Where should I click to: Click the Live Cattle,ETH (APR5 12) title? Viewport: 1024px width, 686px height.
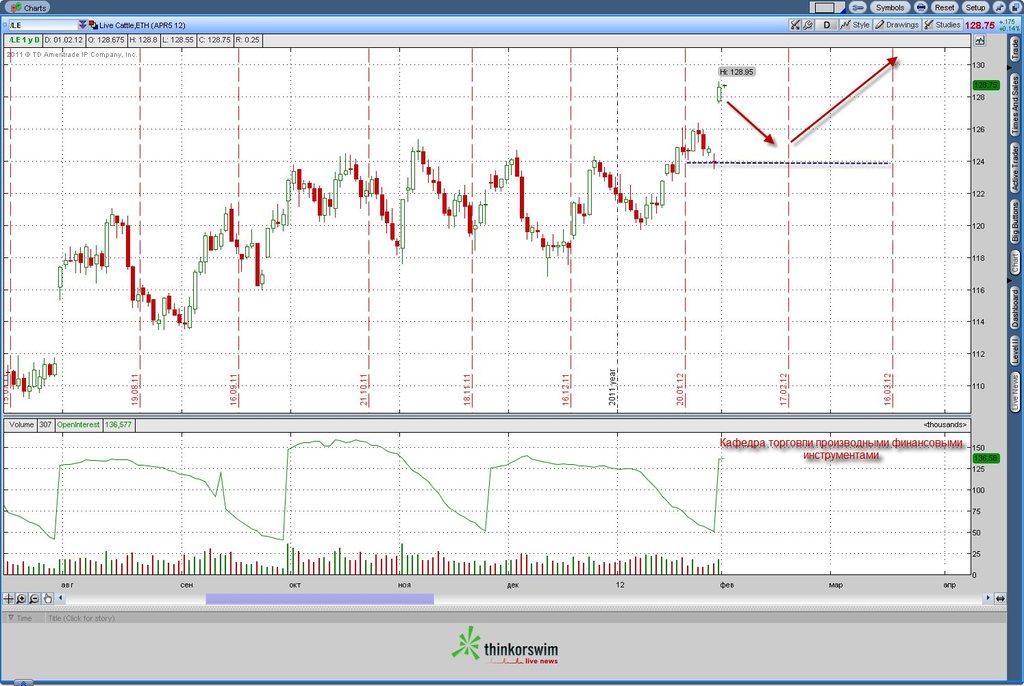(142, 25)
